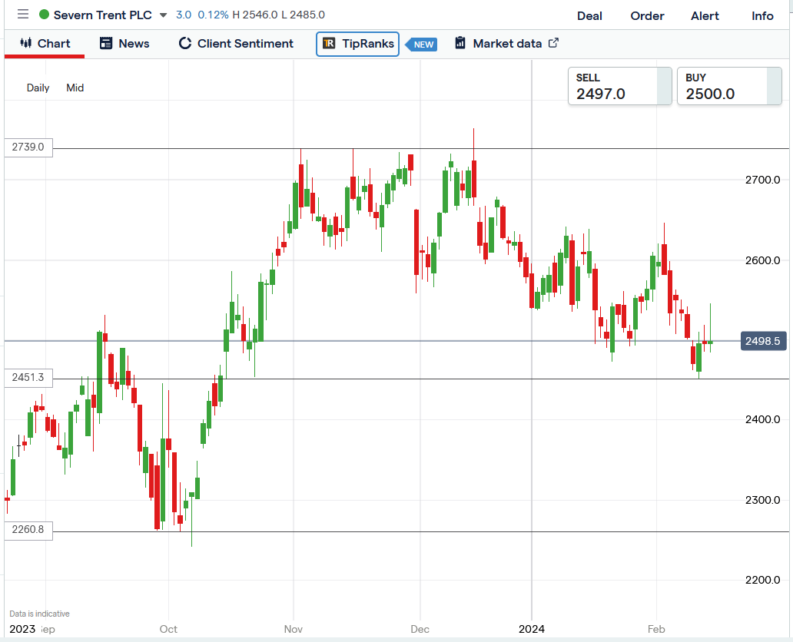The width and height of the screenshot is (793, 642).
Task: Click the external link icon after Market data
Action: point(553,43)
